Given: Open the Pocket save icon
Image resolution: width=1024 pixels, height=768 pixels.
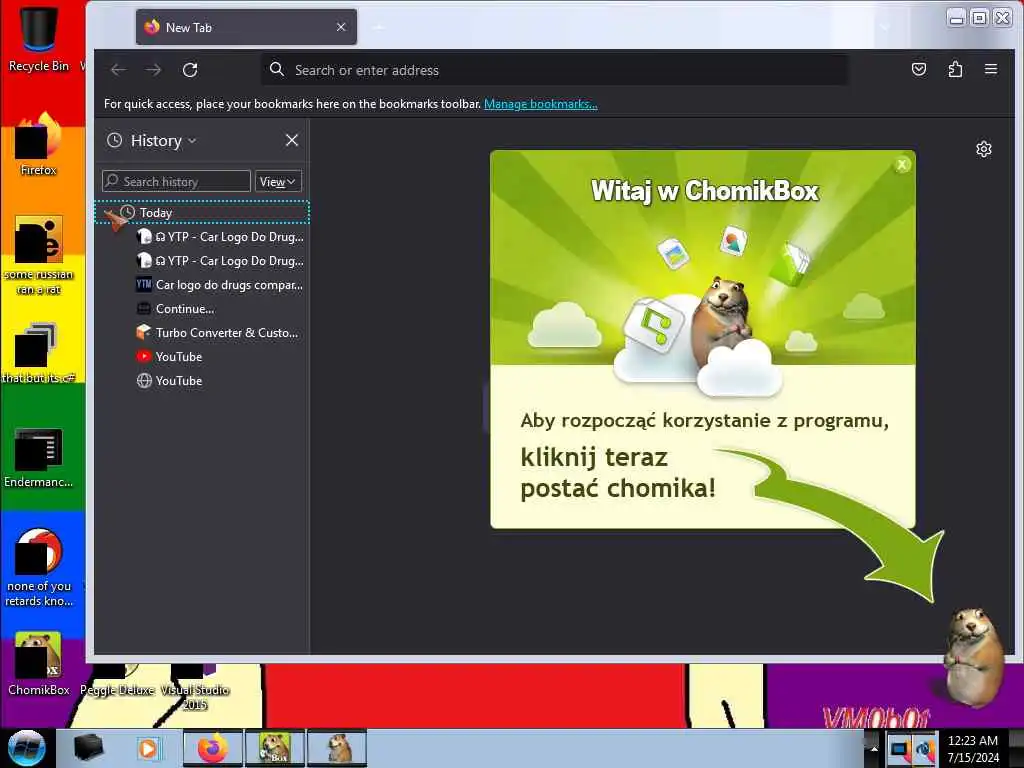Looking at the screenshot, I should coord(919,69).
